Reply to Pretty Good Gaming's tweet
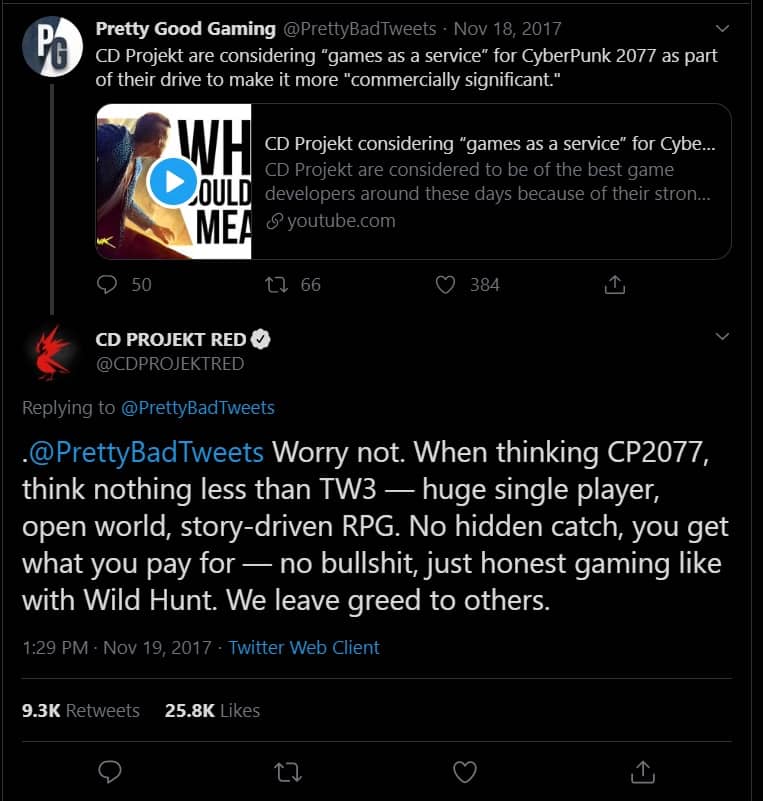This screenshot has width=763, height=801. tap(108, 284)
